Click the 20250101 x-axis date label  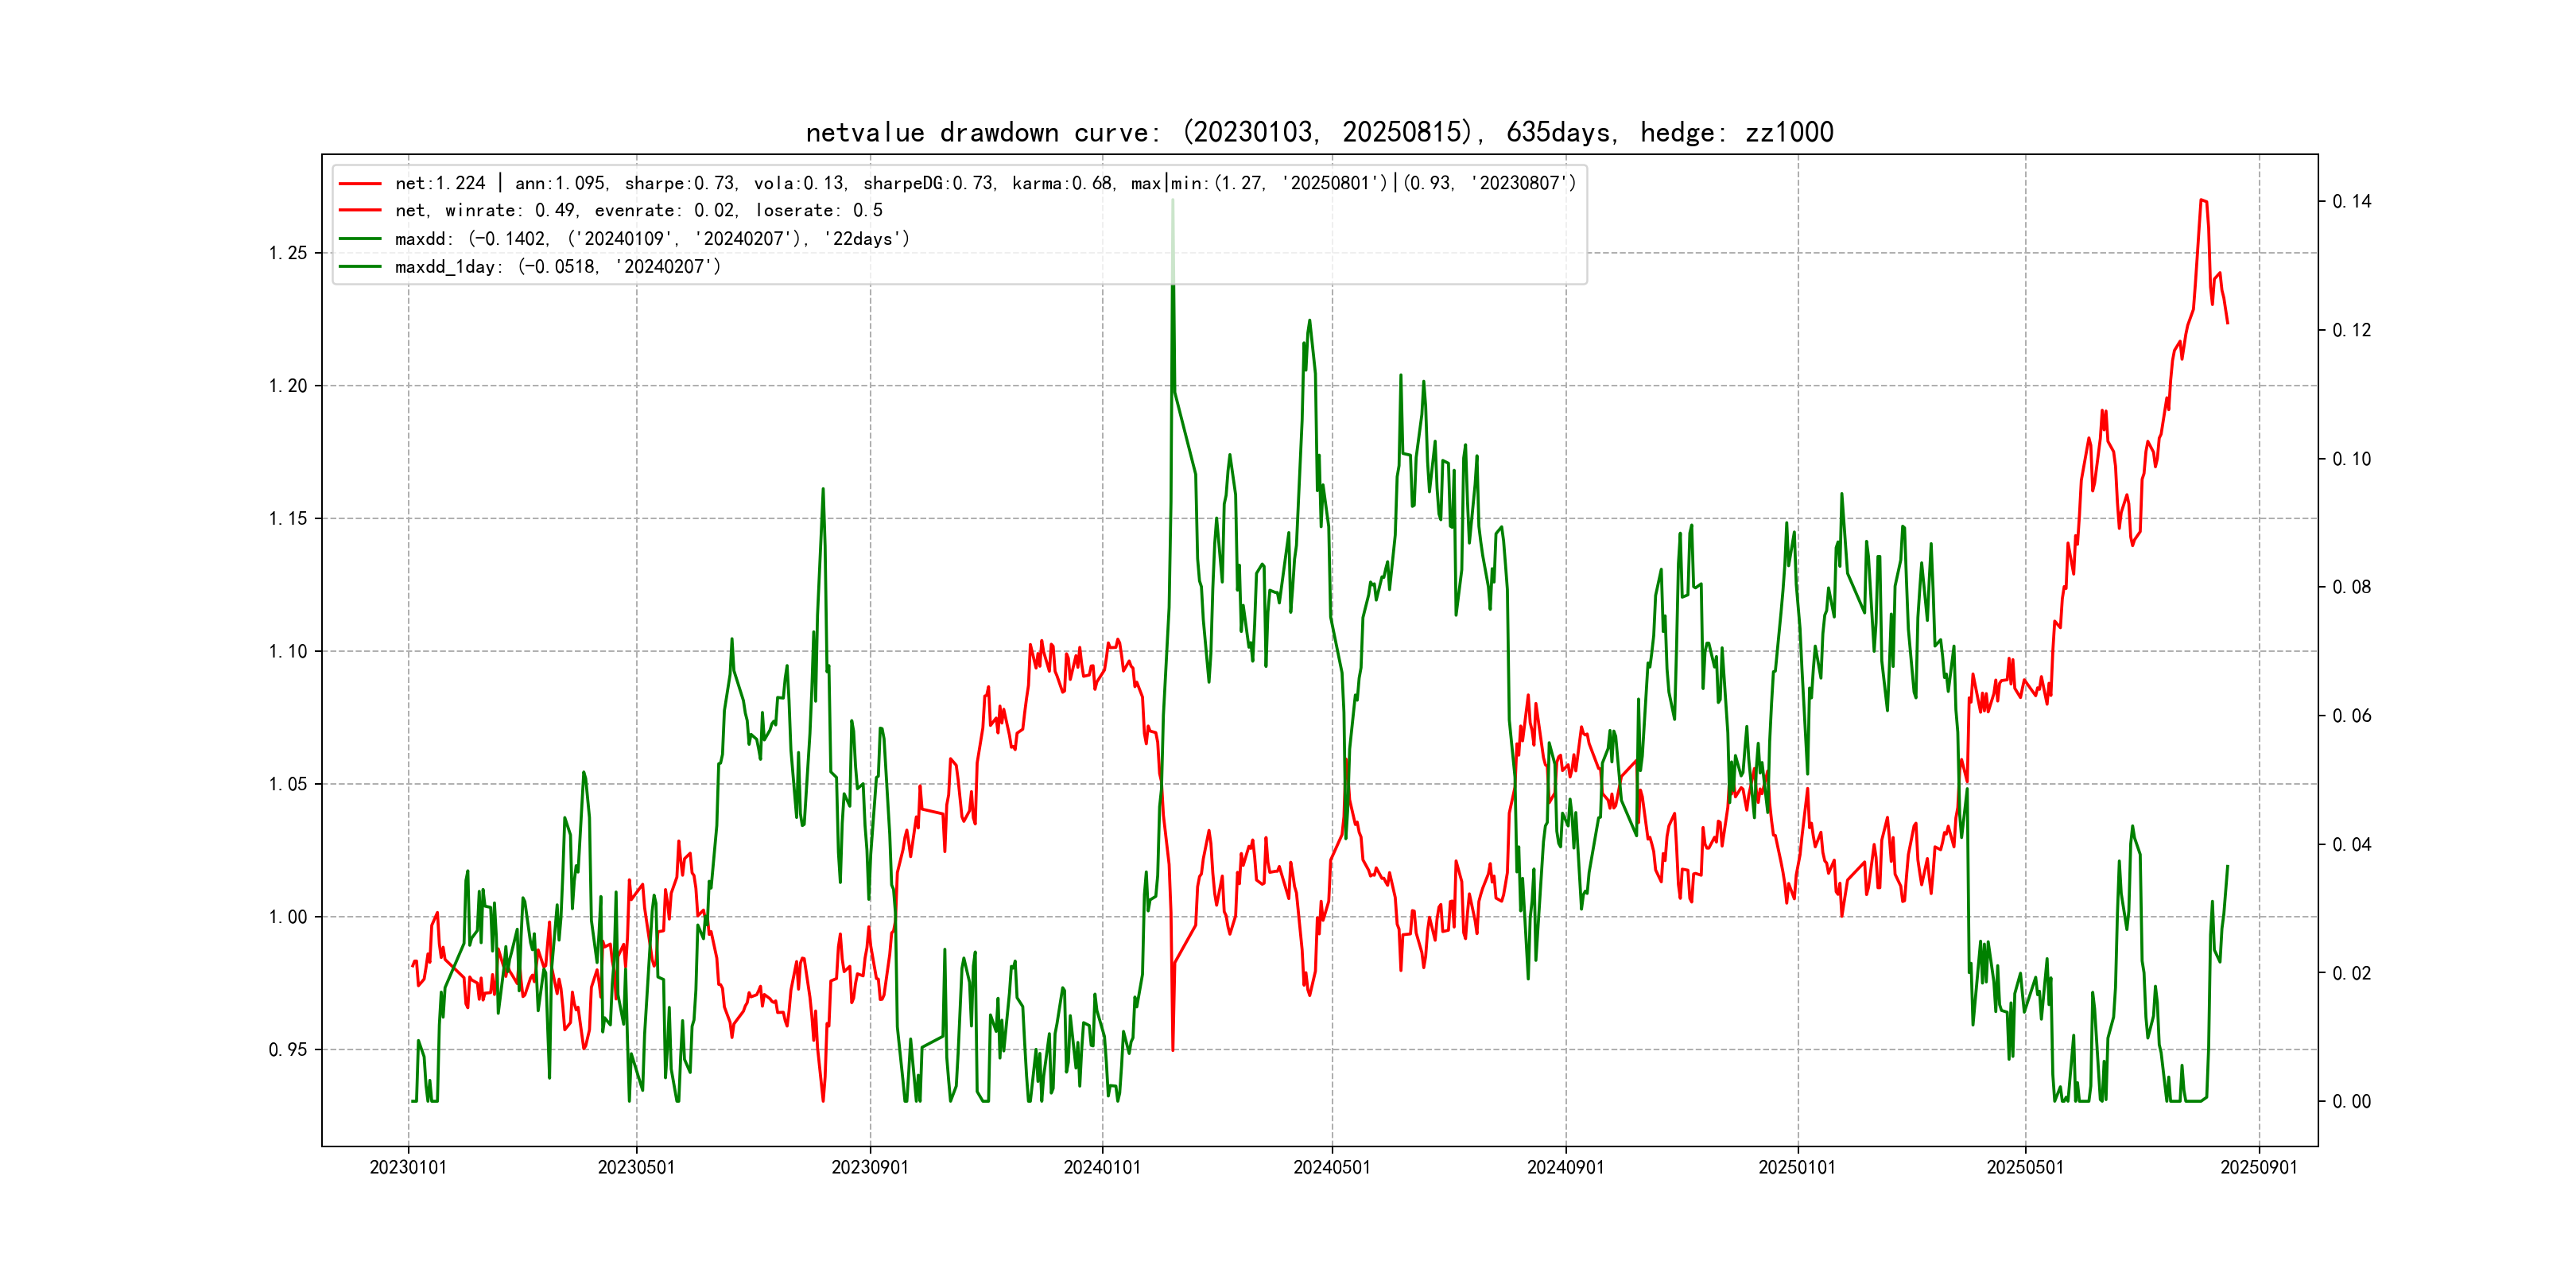[x=1797, y=1167]
